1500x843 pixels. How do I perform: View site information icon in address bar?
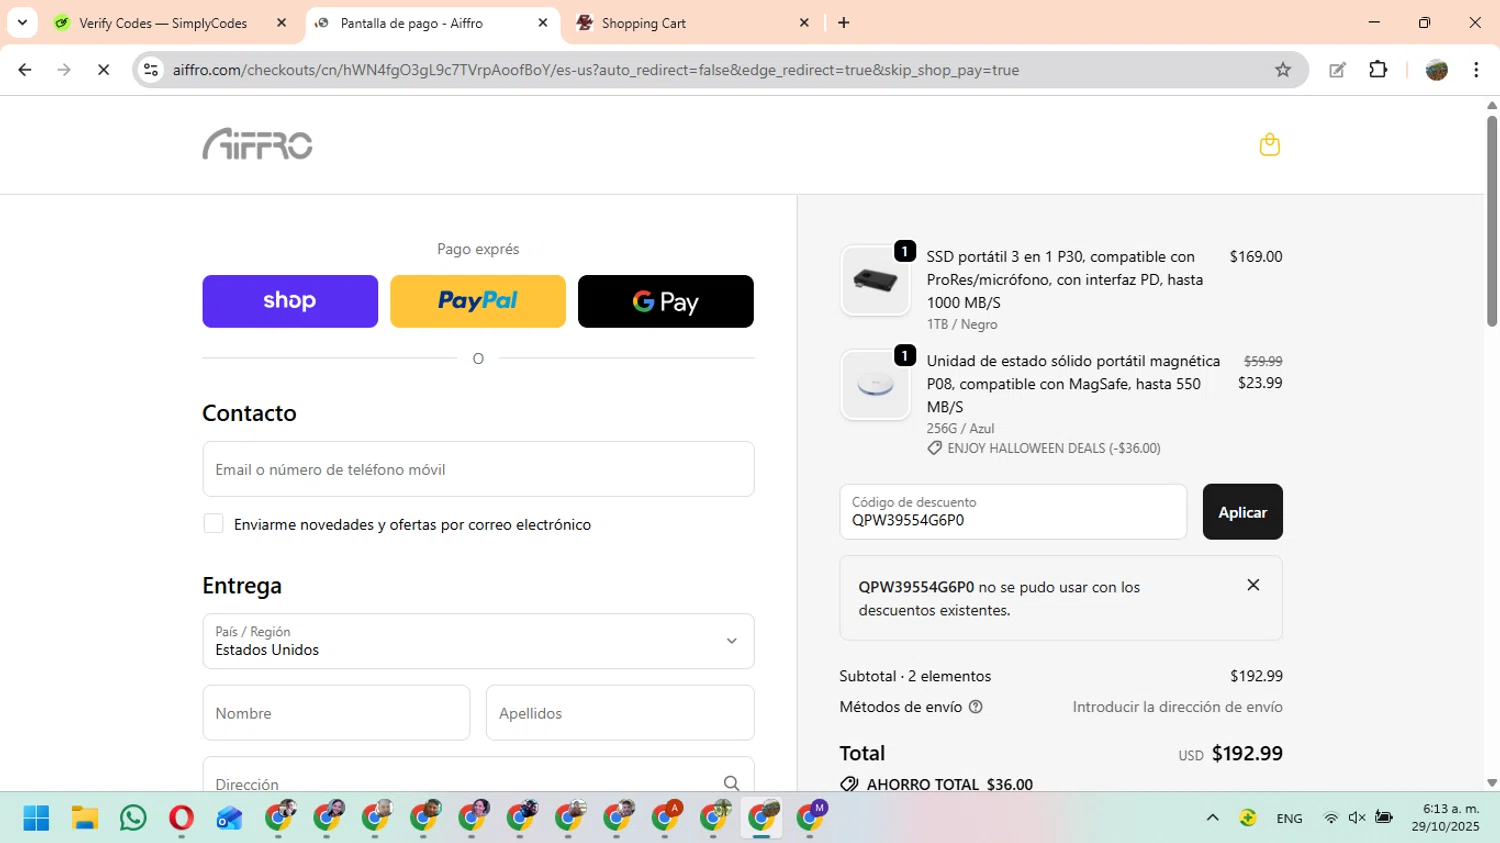click(151, 70)
